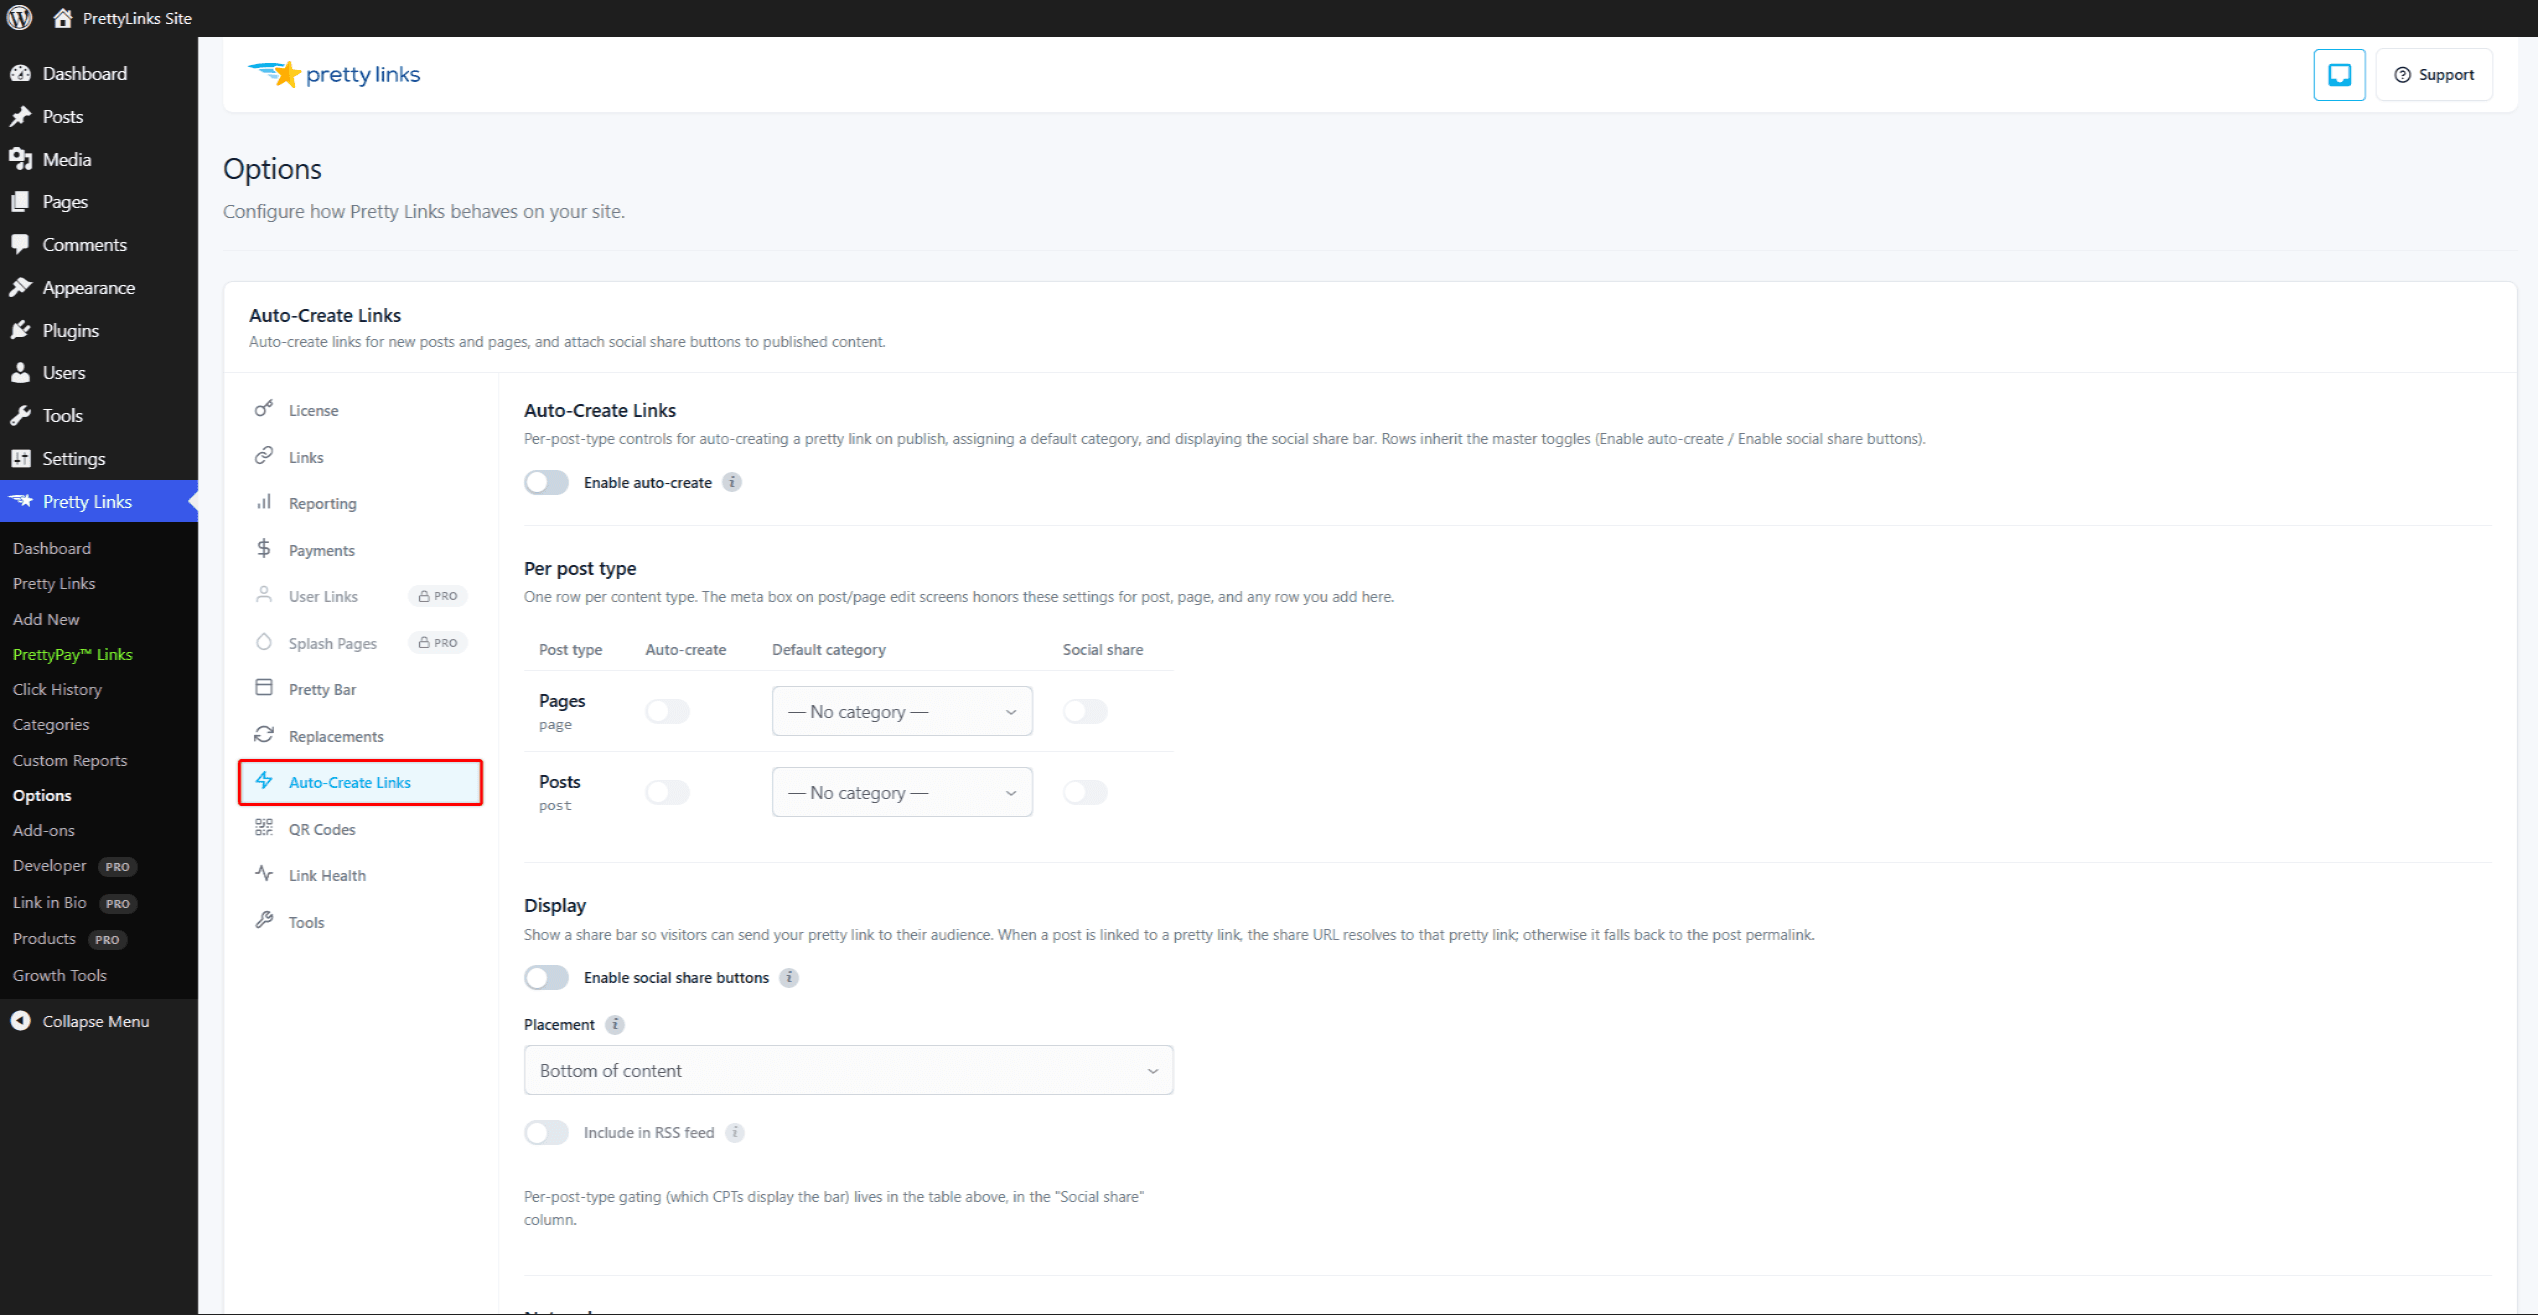This screenshot has height=1315, width=2538.
Task: Click the info icon beside Placement
Action: click(x=615, y=1024)
